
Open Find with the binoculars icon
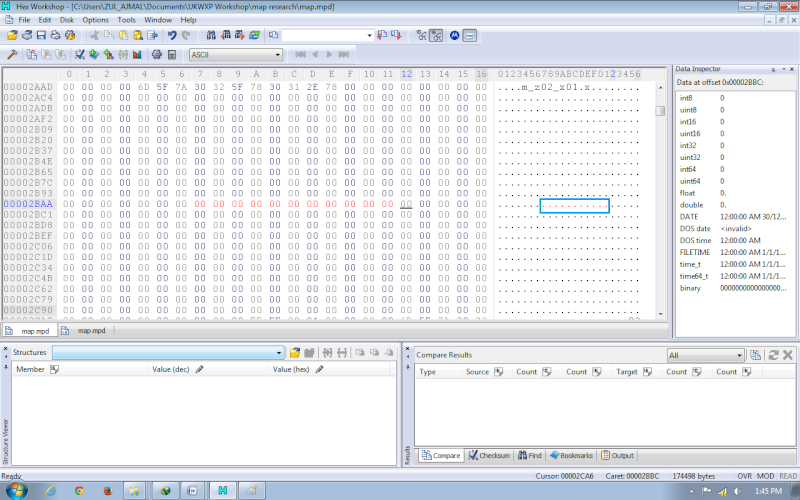tap(211, 35)
